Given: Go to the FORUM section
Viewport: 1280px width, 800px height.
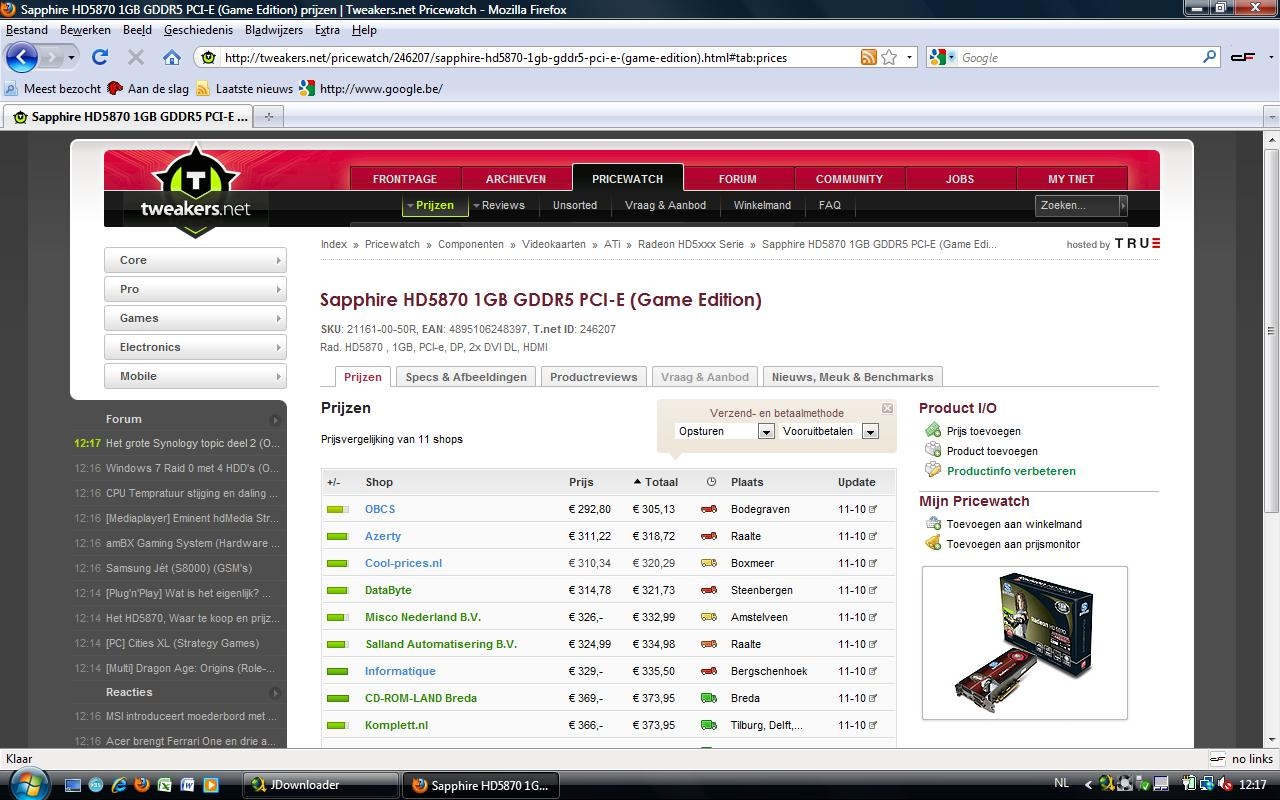Looking at the screenshot, I should [x=737, y=179].
